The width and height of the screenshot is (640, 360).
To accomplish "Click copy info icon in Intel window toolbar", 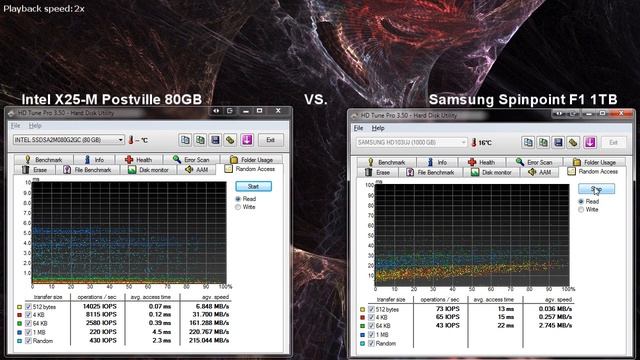I will click(x=185, y=140).
